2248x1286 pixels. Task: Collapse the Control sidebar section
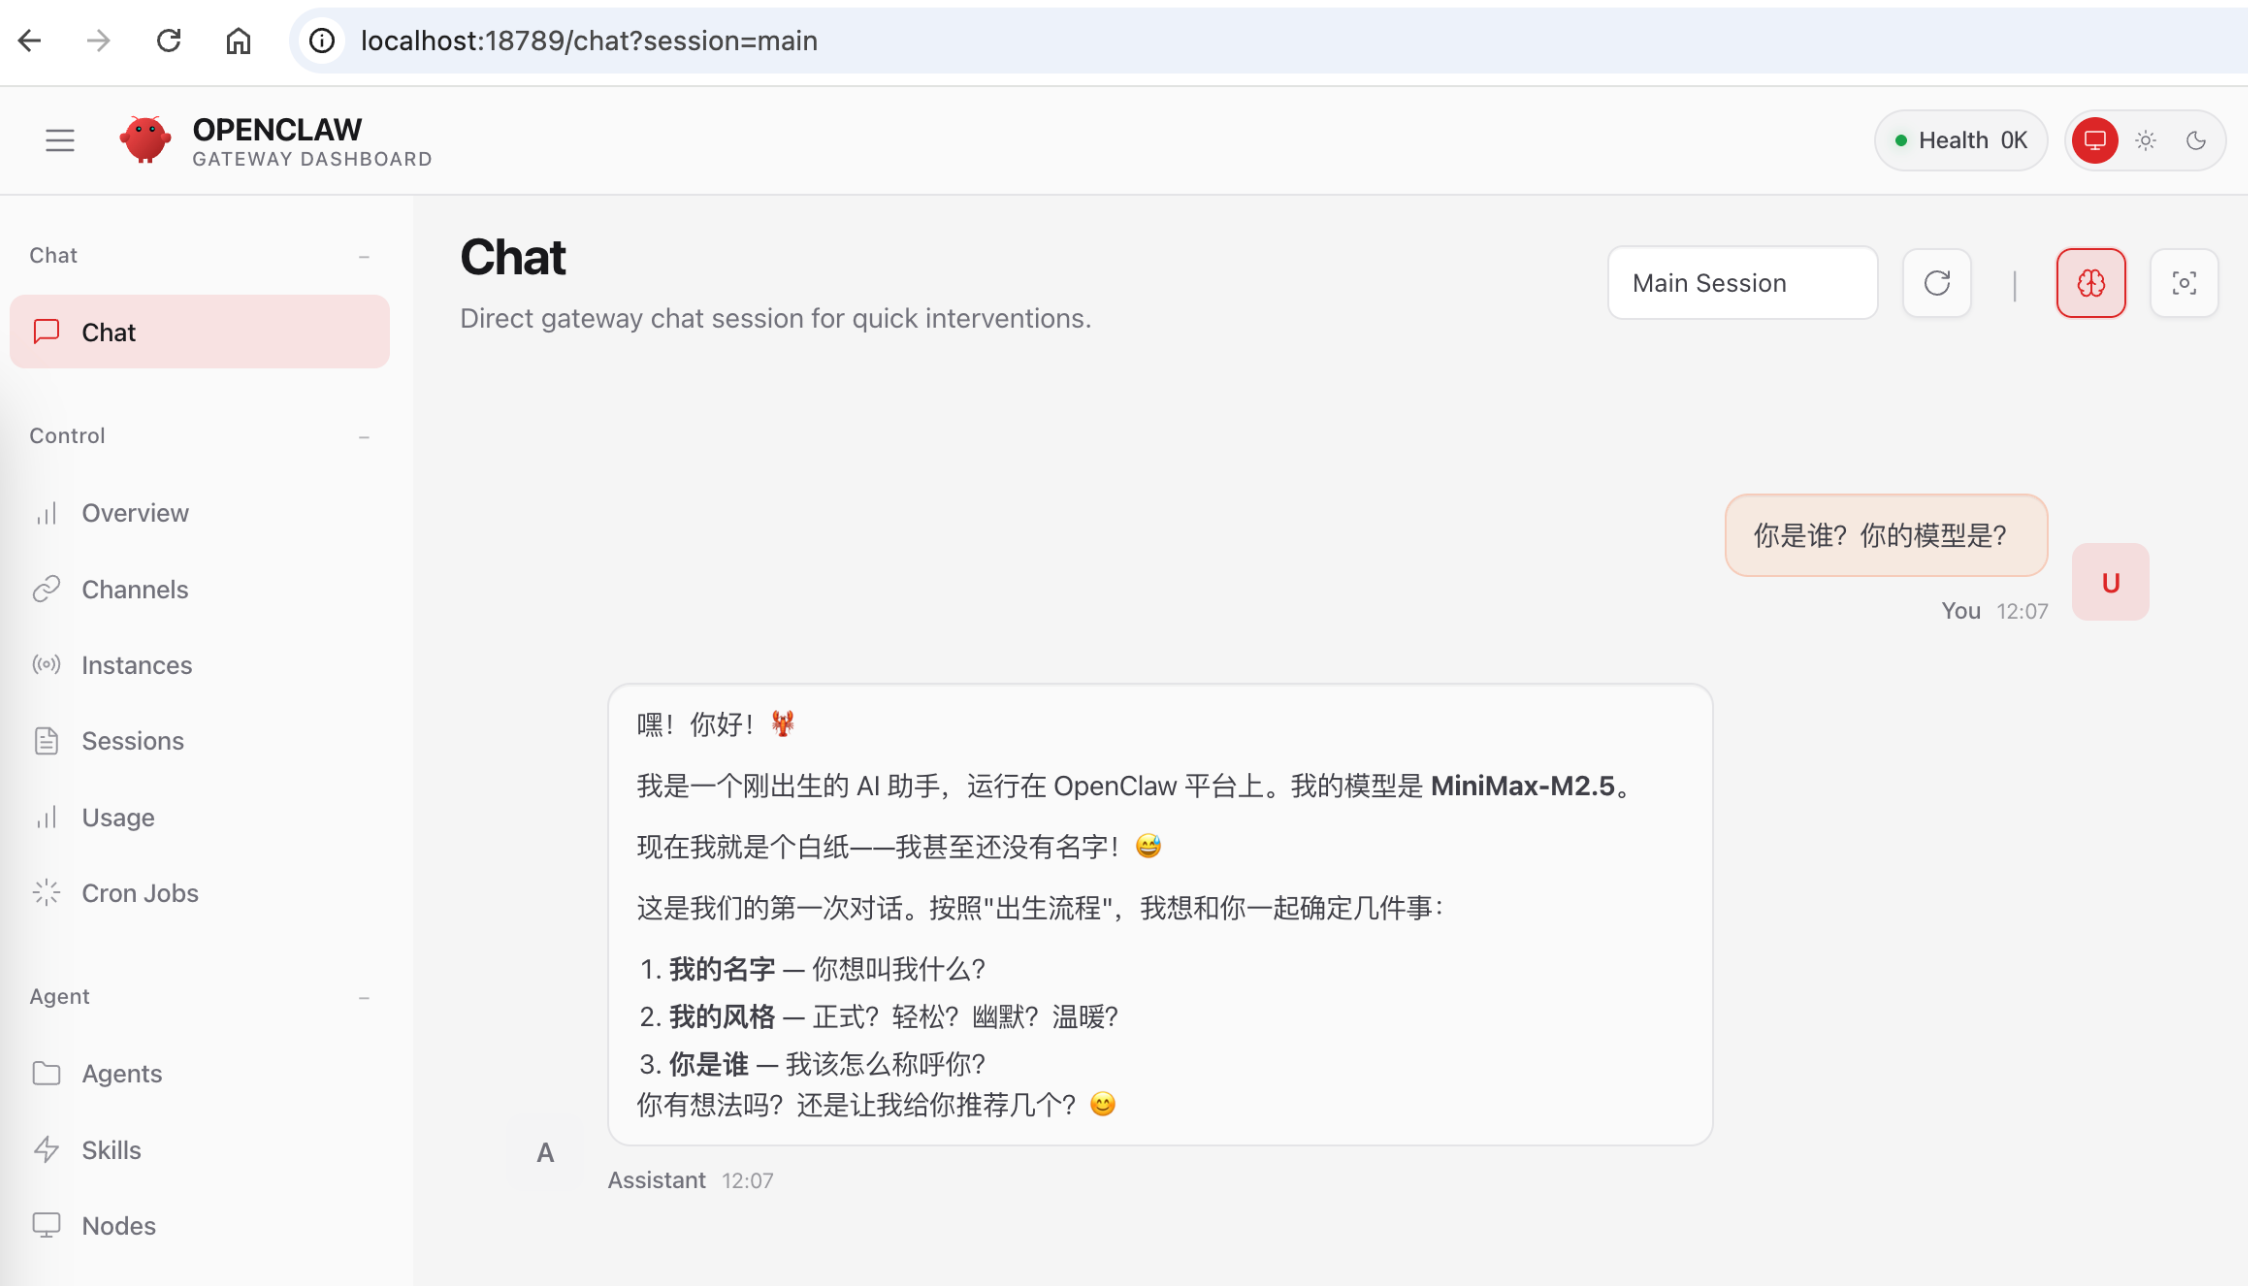[364, 436]
